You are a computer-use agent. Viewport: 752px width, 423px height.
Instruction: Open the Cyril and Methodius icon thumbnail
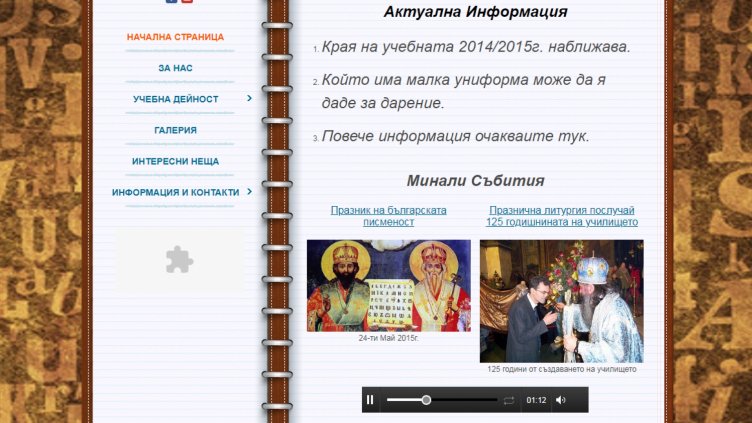tap(389, 286)
